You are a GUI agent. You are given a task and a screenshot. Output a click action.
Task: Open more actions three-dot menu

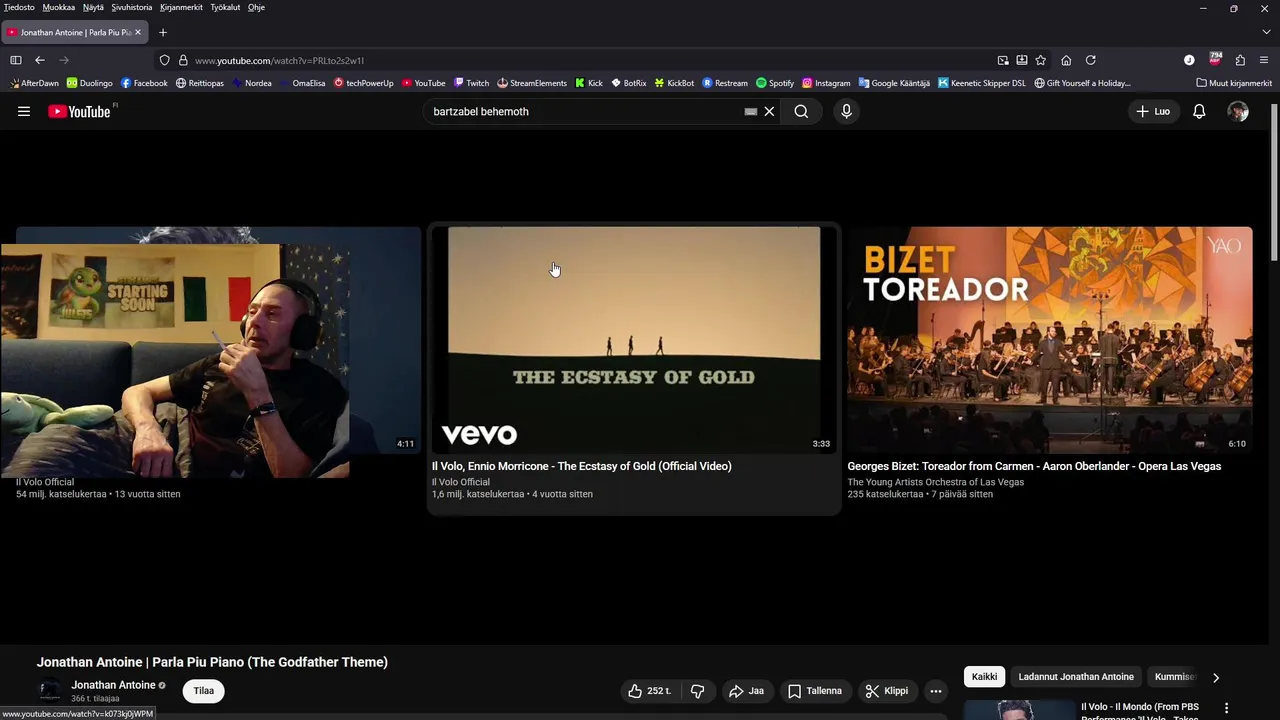936,691
